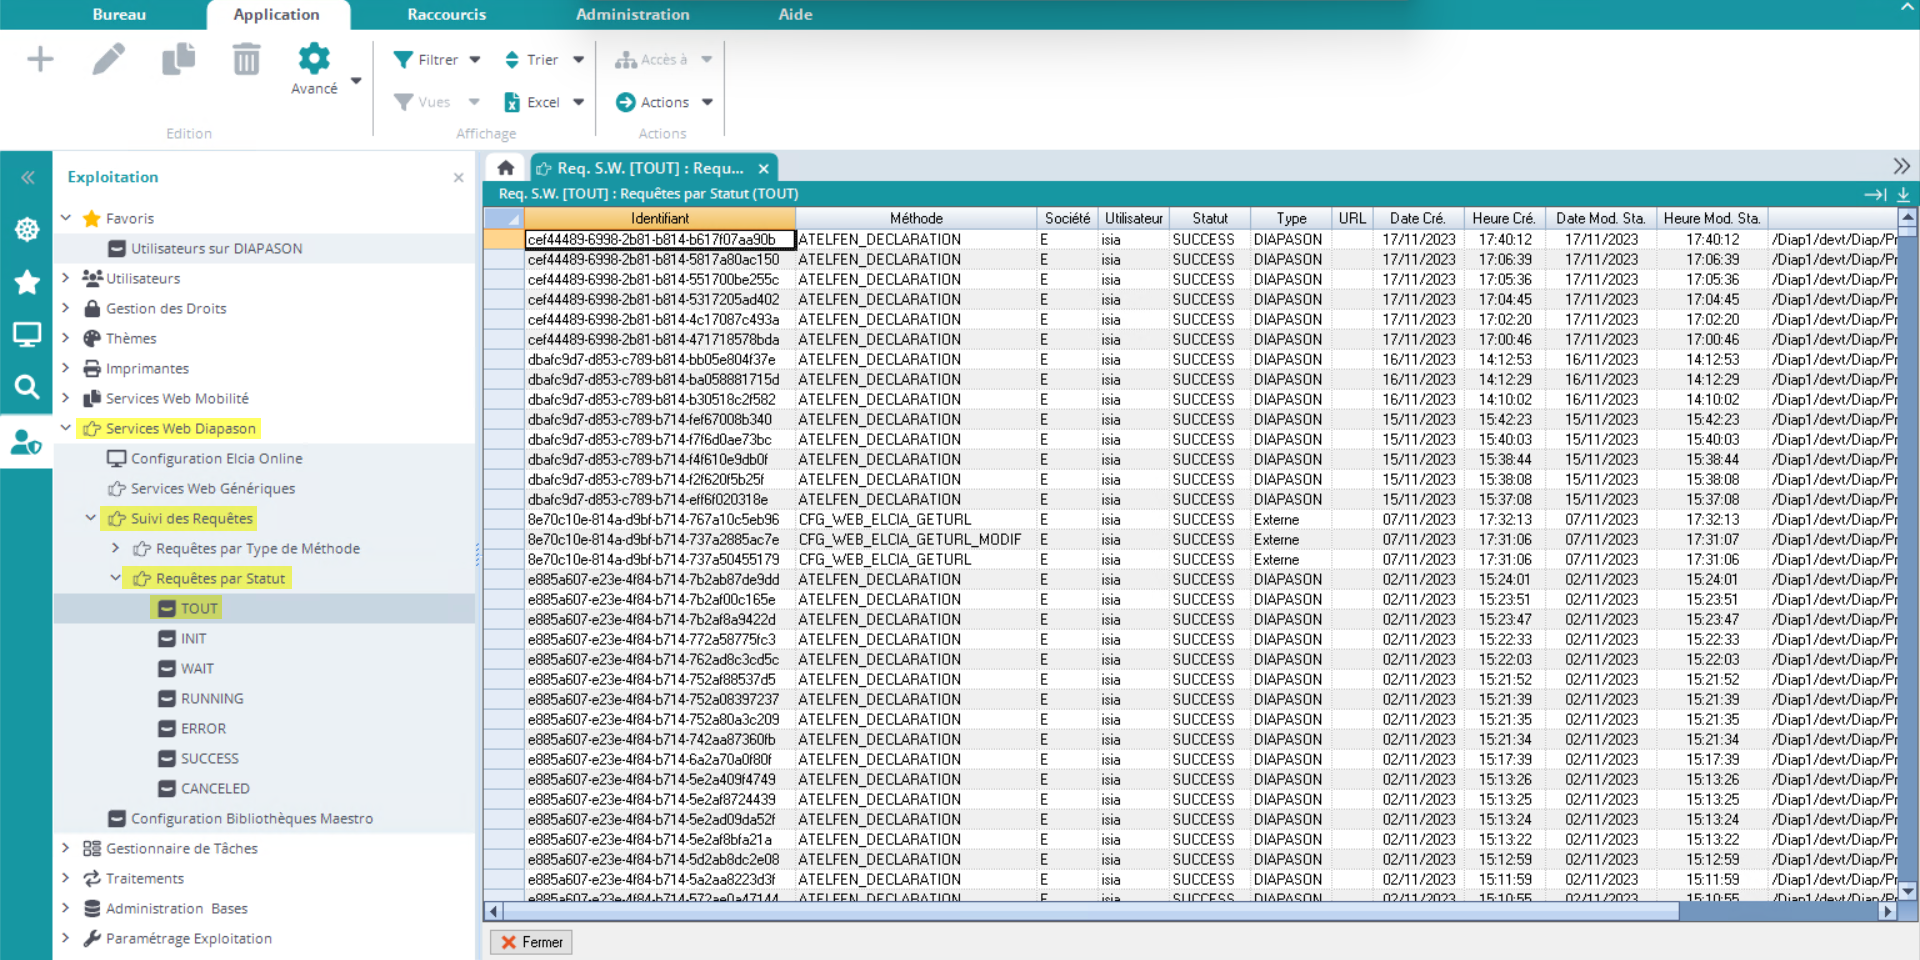
Task: Open the Excel export dropdown arrow
Action: pyautogui.click(x=578, y=102)
